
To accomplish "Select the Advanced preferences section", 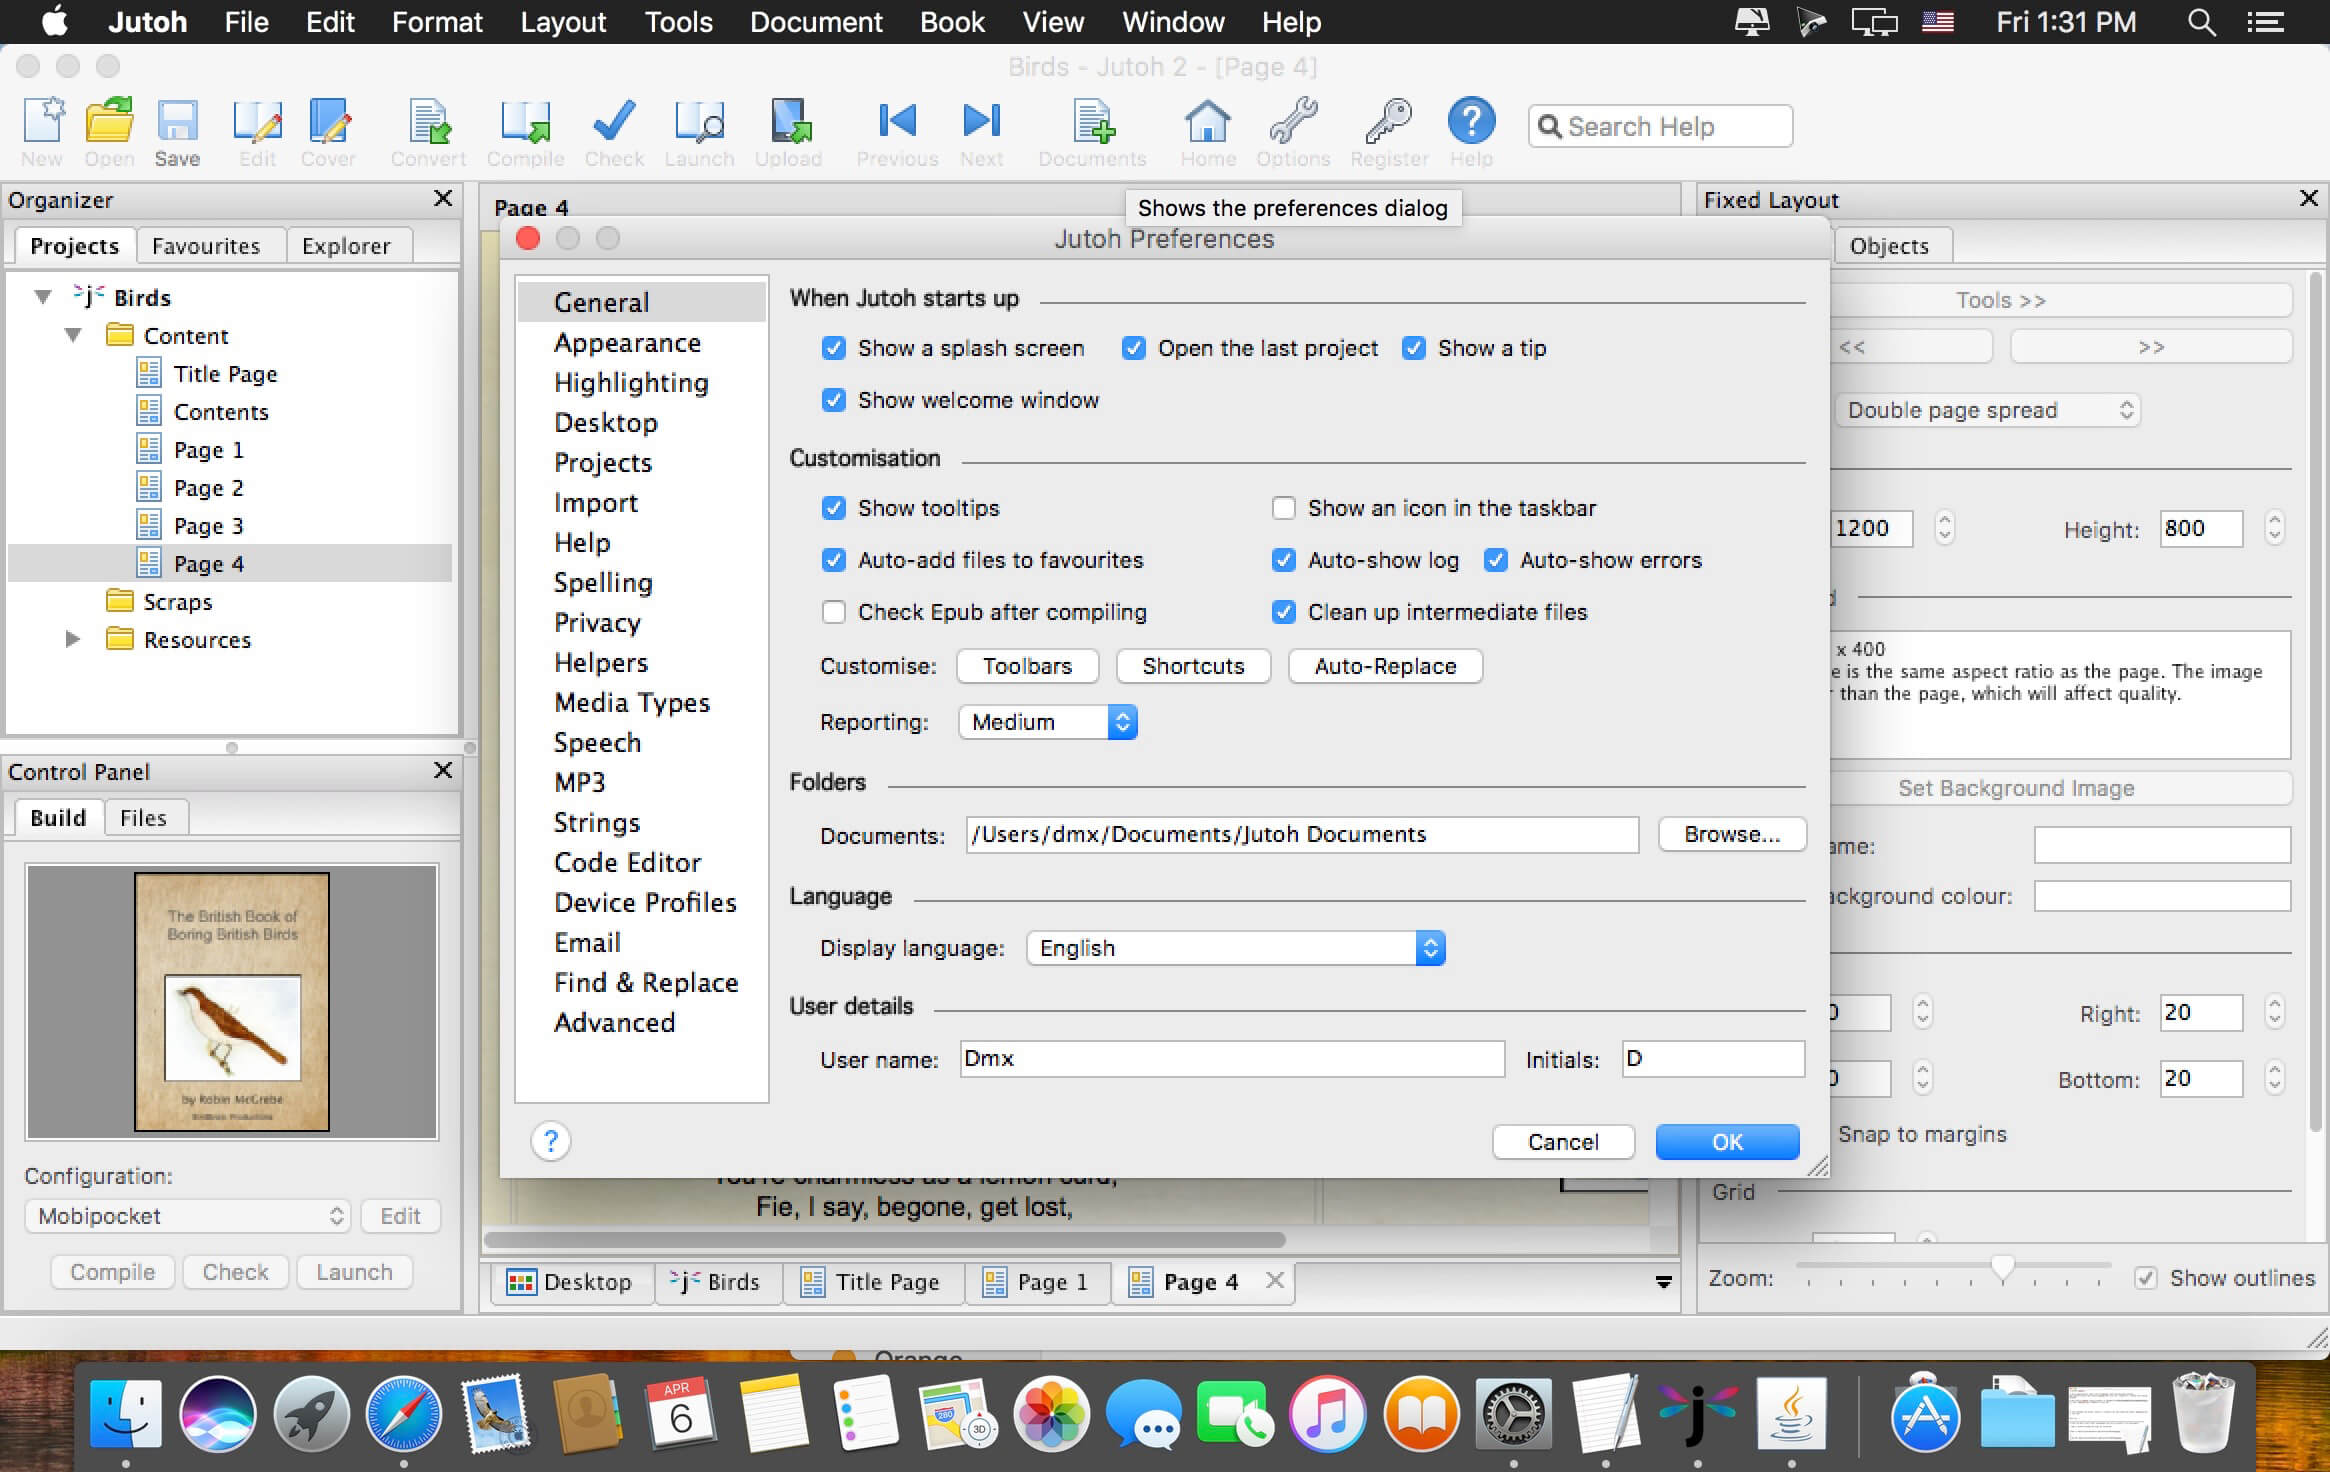I will [x=616, y=1021].
